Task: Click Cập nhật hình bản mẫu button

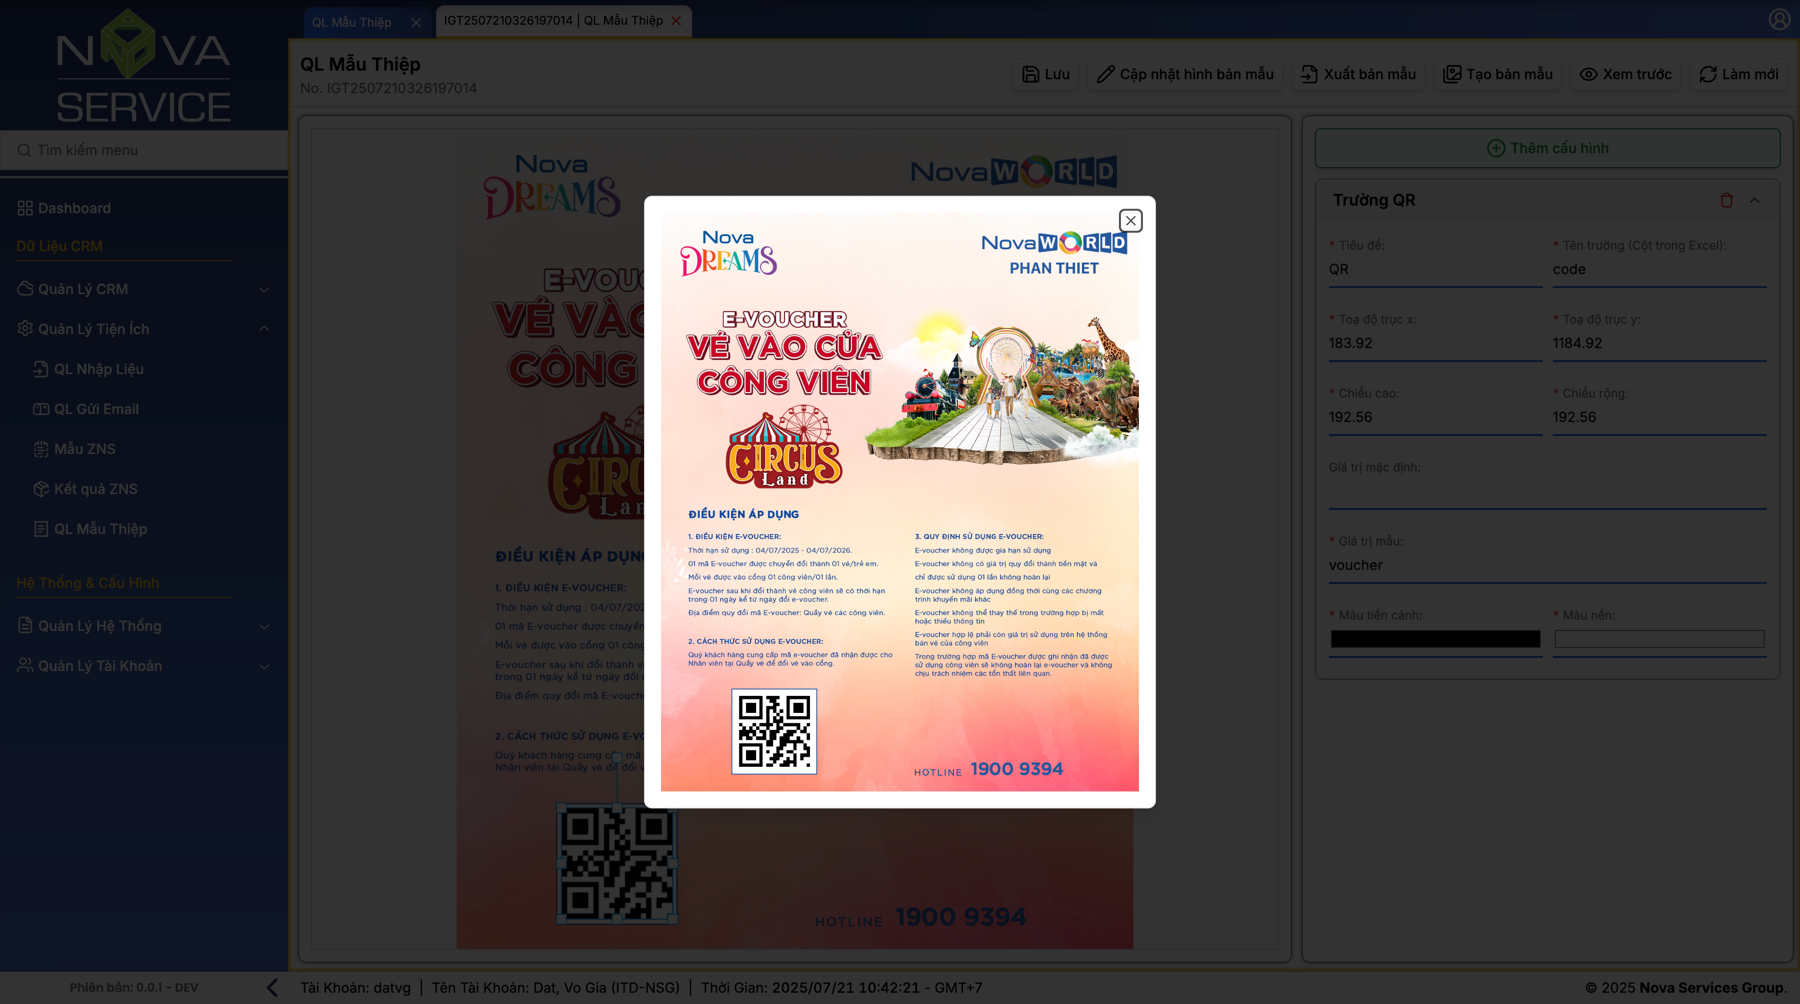Action: [1185, 74]
